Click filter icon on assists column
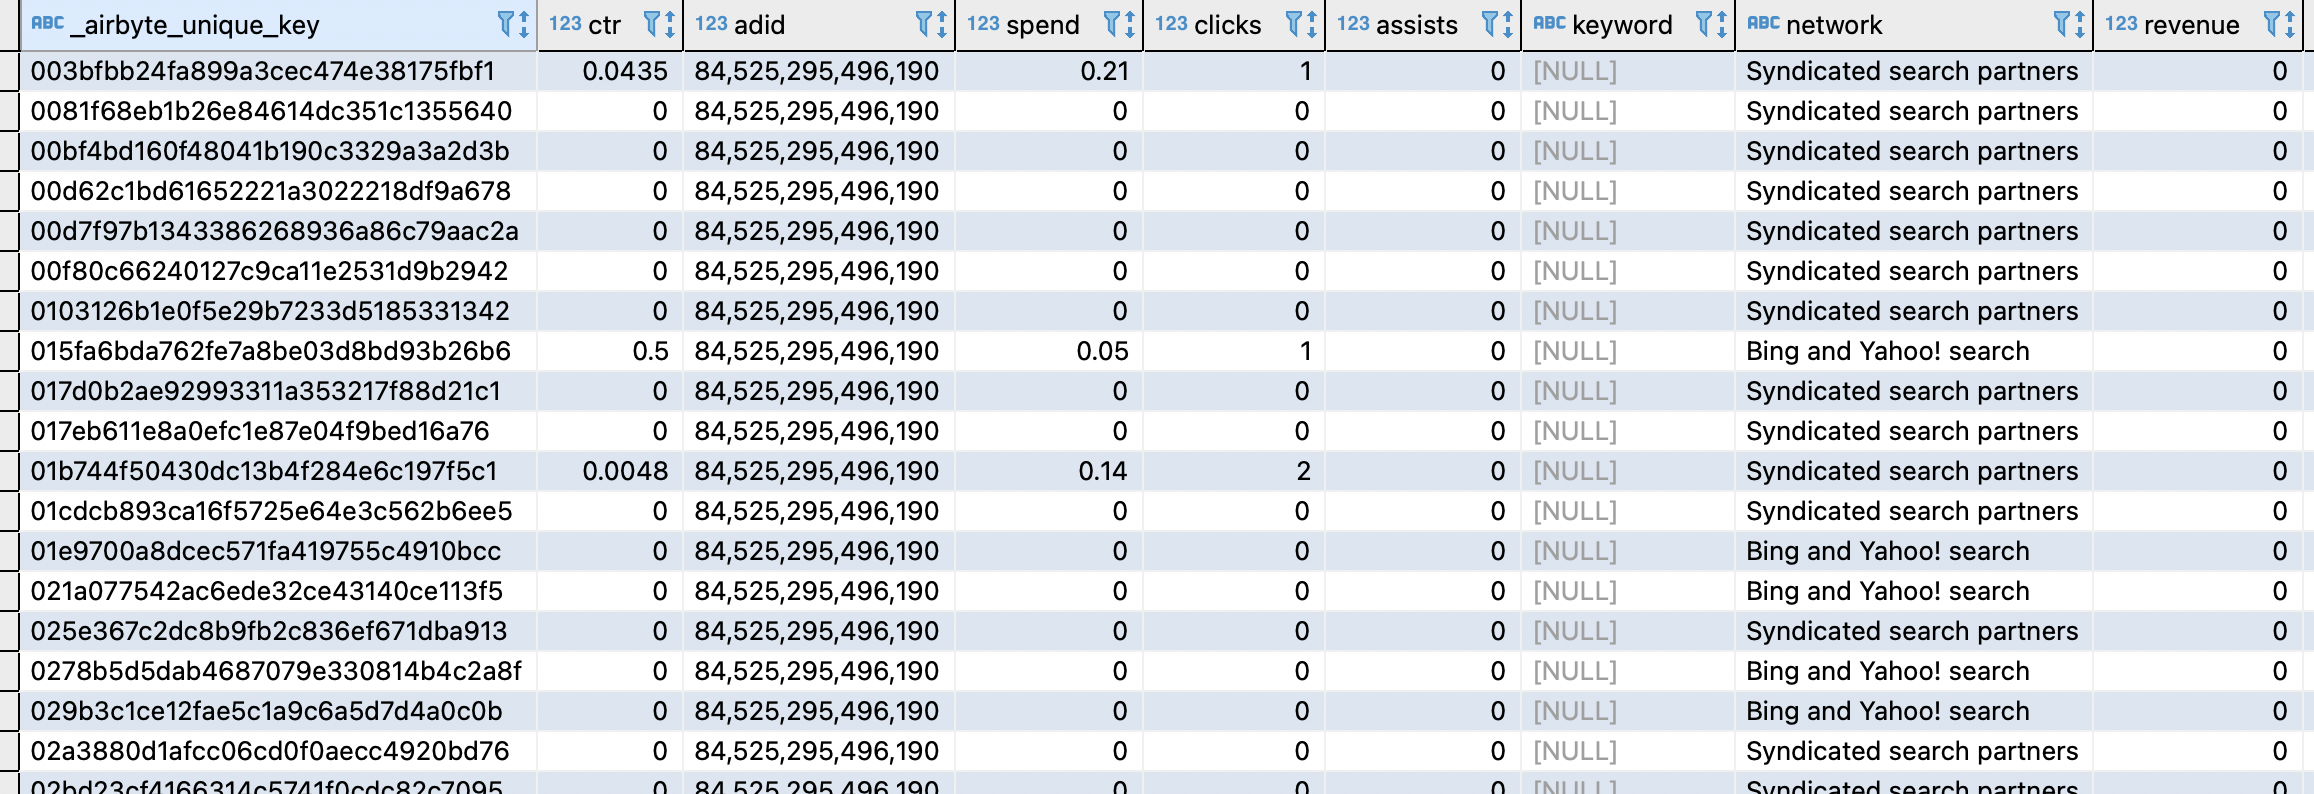This screenshot has width=2314, height=794. point(1489,24)
